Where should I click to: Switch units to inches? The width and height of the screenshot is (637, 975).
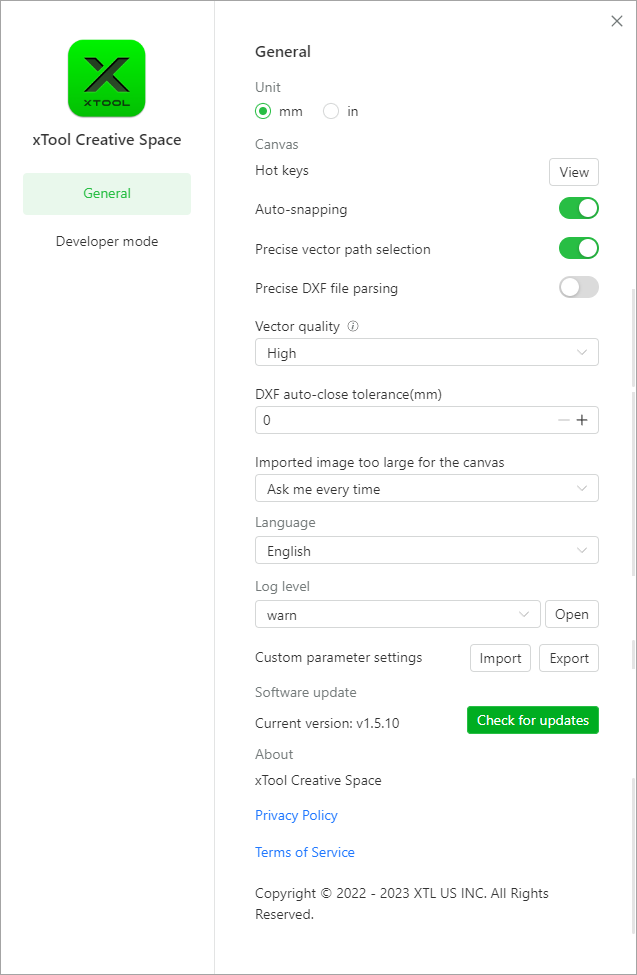[330, 111]
